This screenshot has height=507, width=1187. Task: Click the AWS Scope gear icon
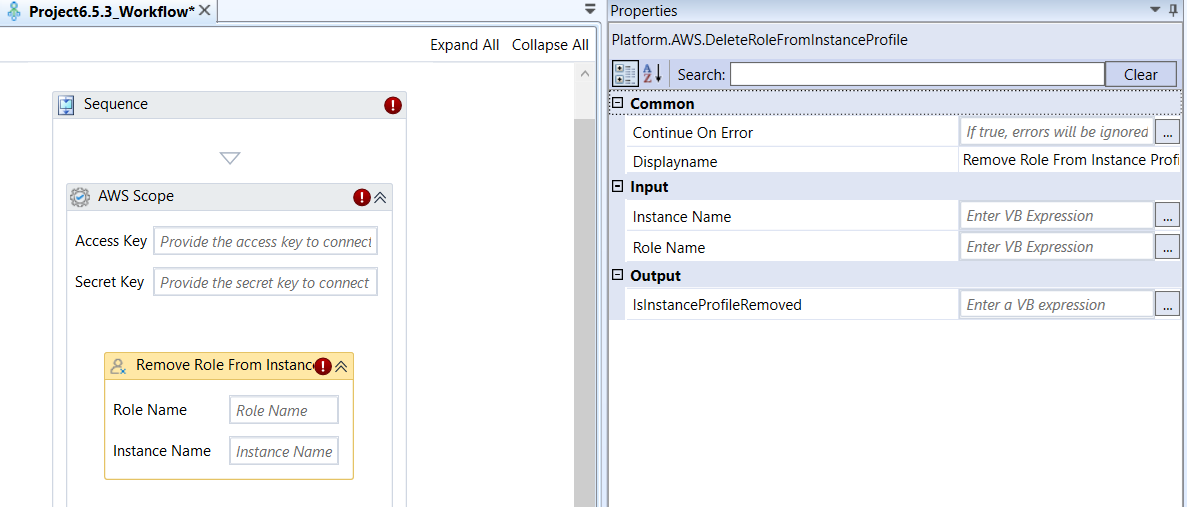(80, 197)
